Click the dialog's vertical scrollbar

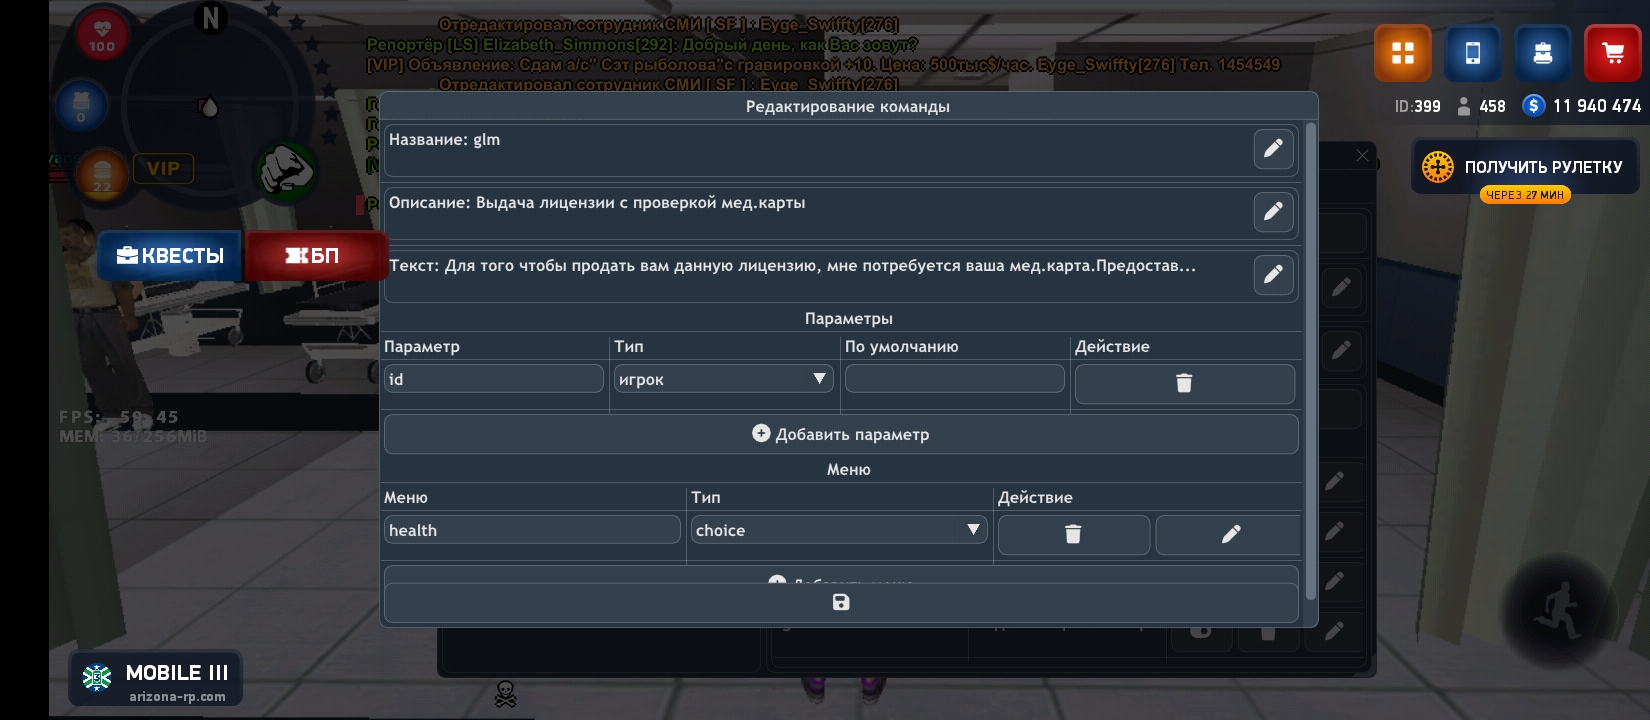(1311, 360)
